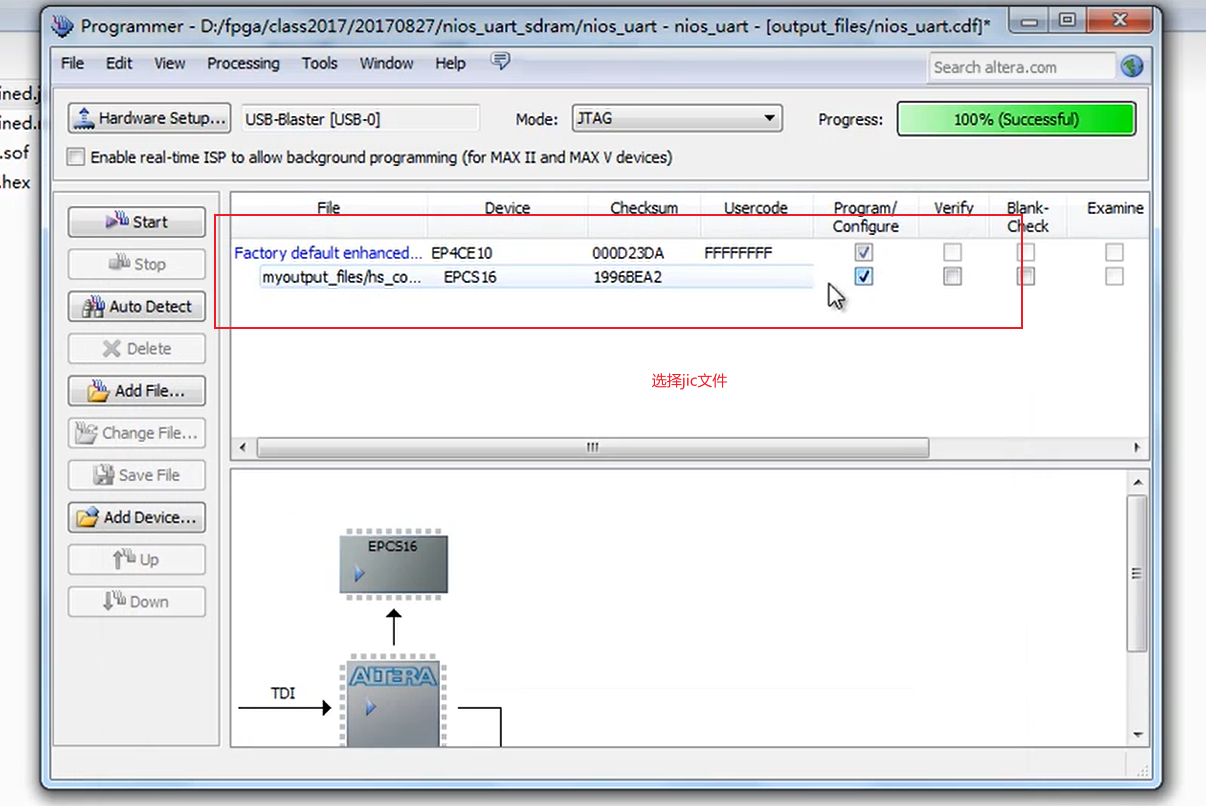Enable real-time ISP background programming checkbox
Image resolution: width=1206 pixels, height=806 pixels.
click(76, 157)
